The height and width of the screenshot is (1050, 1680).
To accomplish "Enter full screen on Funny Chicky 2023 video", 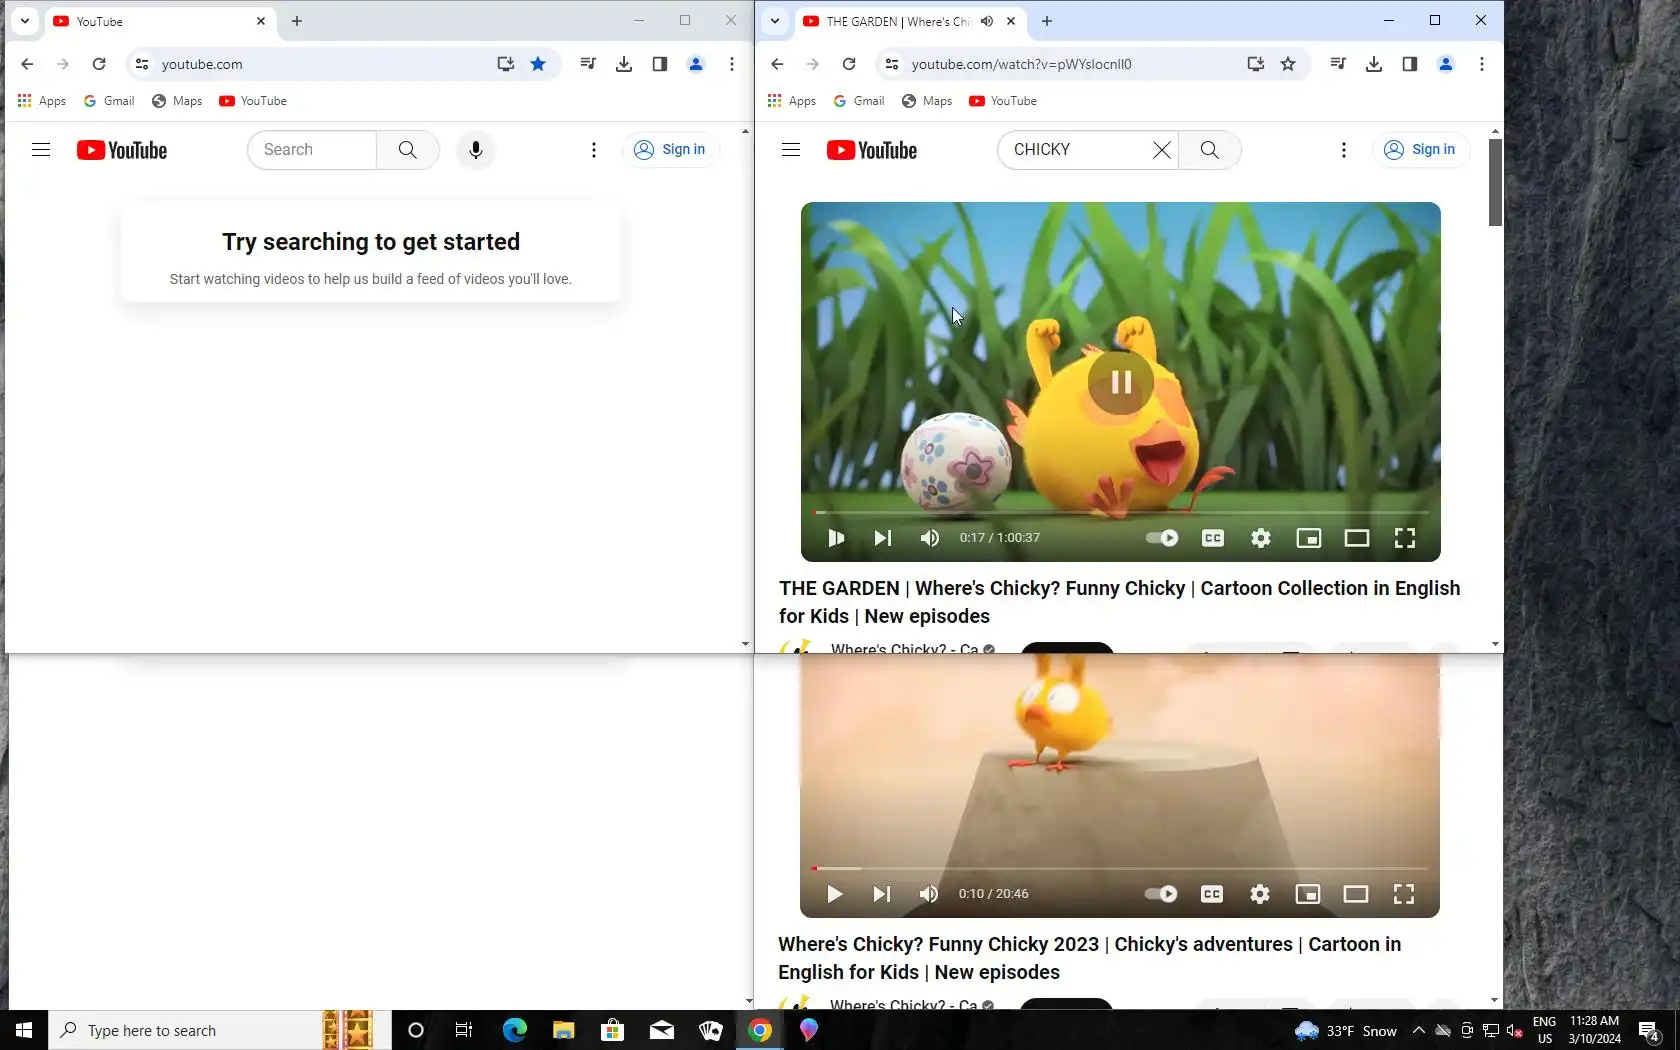I will tap(1404, 894).
